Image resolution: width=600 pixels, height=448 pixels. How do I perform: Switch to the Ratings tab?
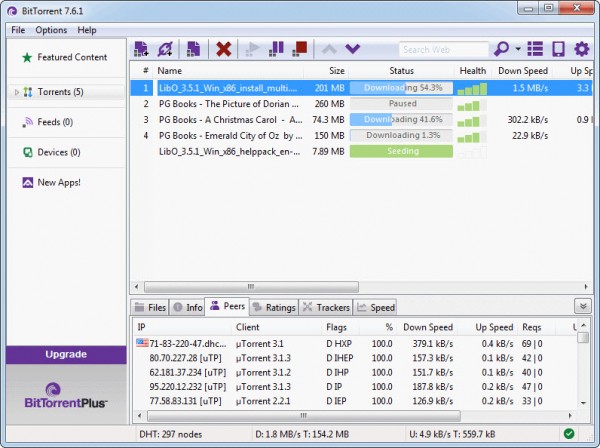click(x=274, y=307)
